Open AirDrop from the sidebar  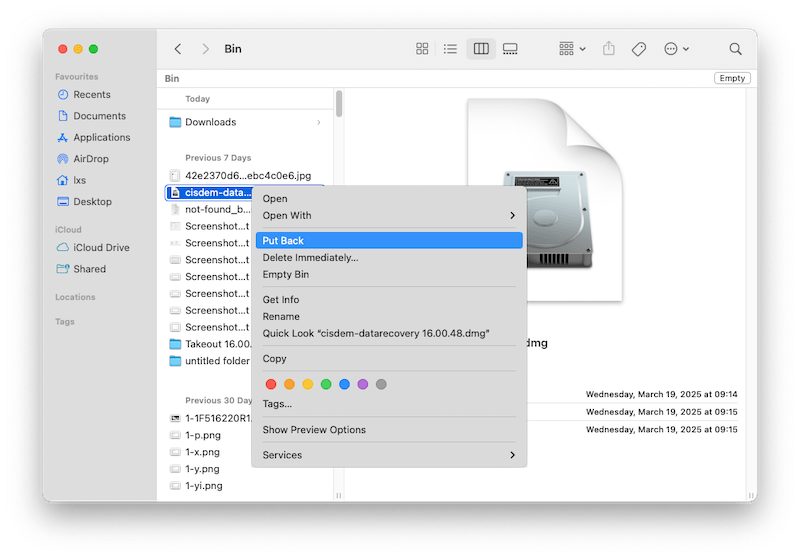click(90, 159)
